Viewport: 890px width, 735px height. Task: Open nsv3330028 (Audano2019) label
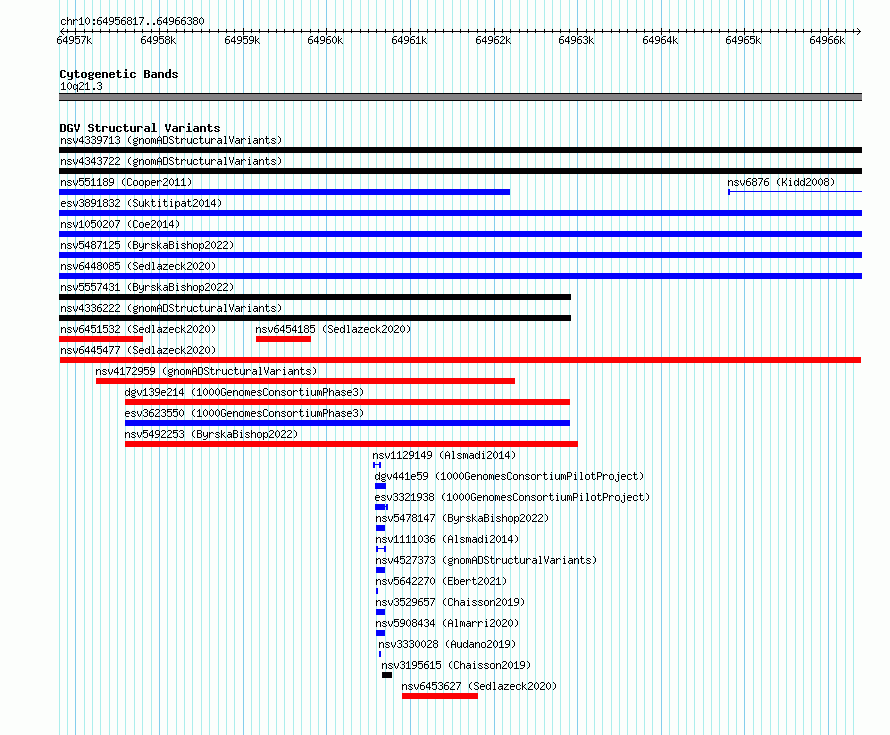click(x=447, y=644)
